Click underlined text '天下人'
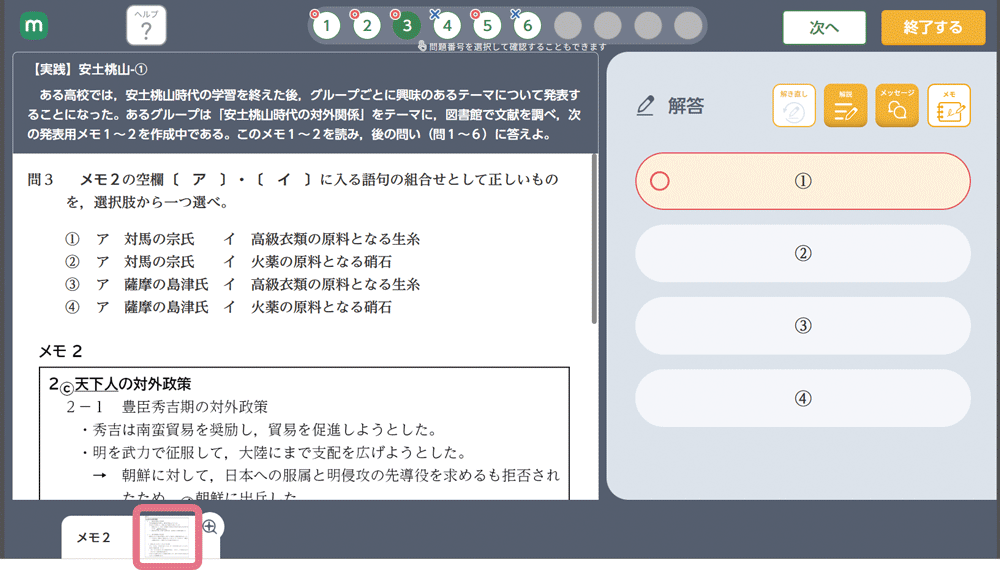 (x=96, y=384)
